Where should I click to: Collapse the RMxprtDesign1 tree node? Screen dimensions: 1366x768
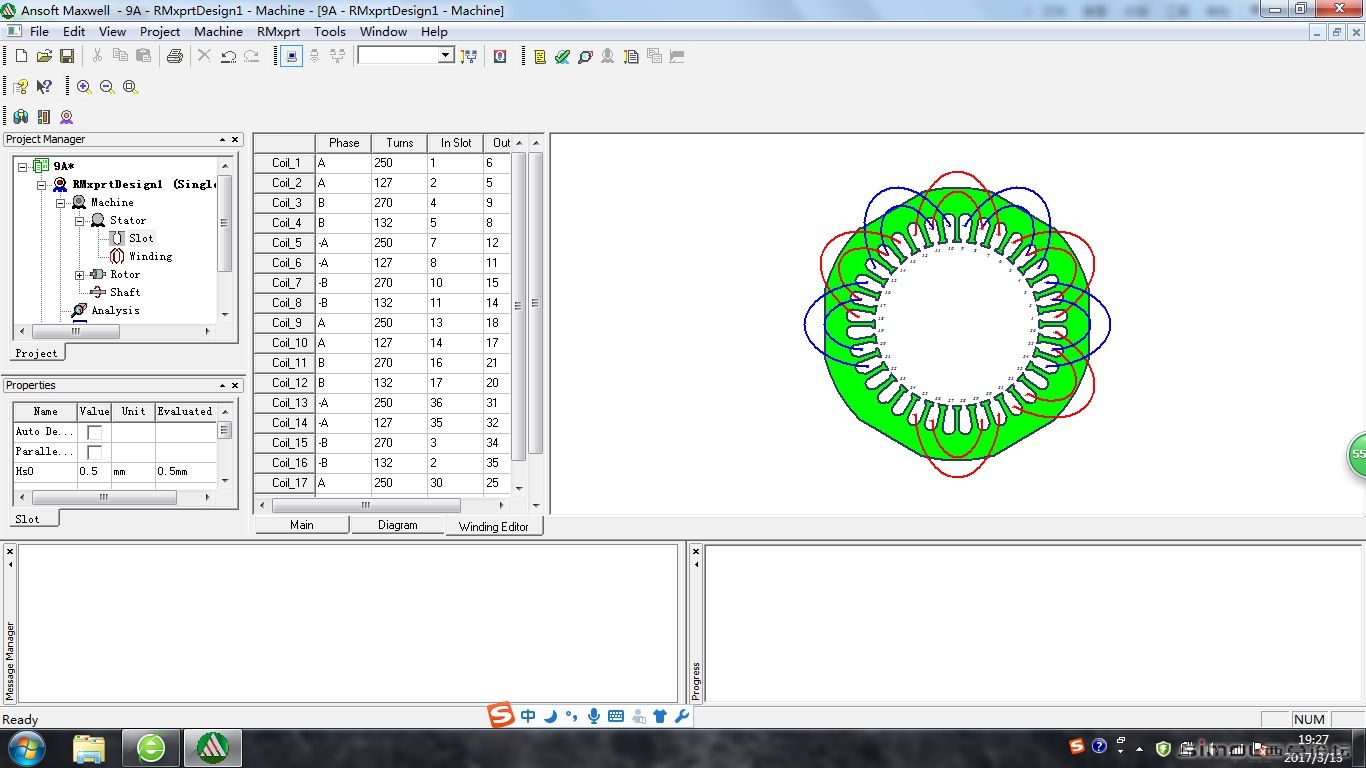(41, 184)
